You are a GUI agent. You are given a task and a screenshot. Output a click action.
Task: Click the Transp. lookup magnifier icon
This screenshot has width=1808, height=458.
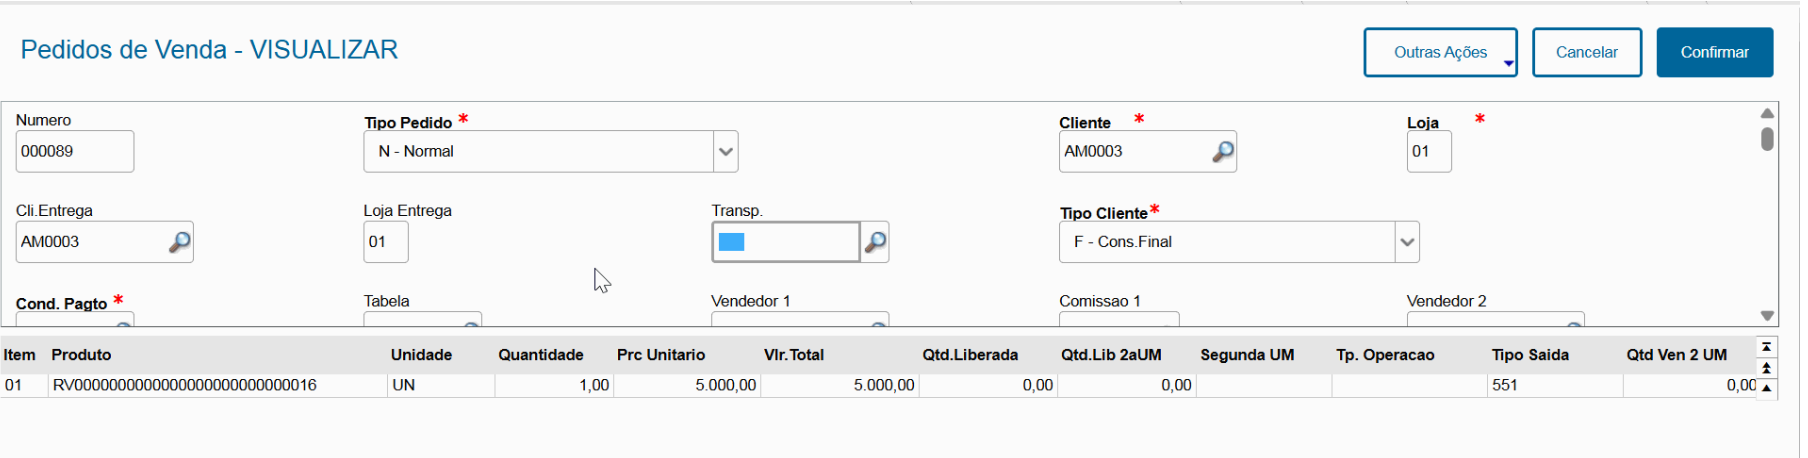click(875, 242)
